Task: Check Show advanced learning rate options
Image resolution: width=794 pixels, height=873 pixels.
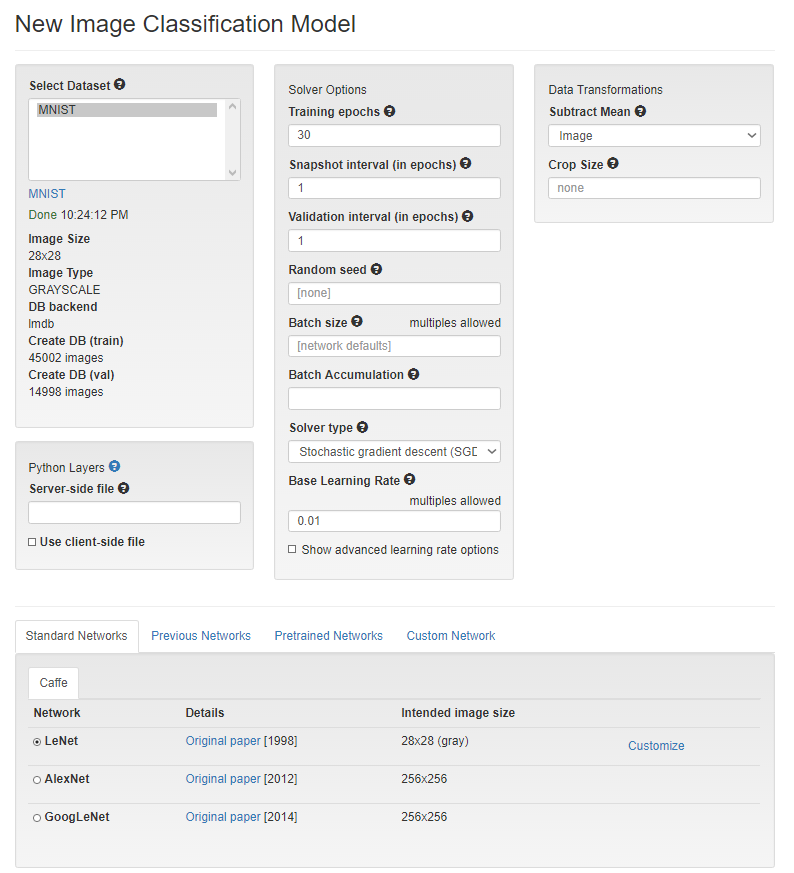Action: [x=292, y=550]
